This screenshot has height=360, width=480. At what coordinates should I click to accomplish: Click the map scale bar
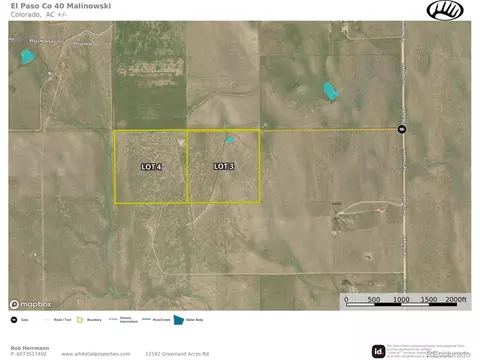(x=405, y=302)
